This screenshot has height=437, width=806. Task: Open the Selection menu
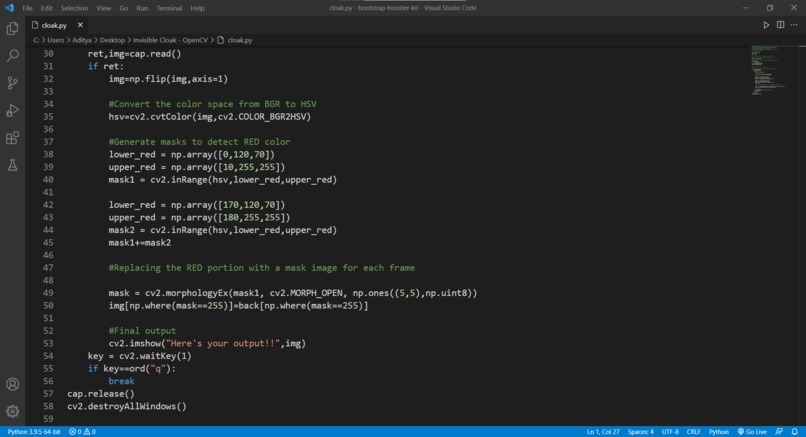point(74,8)
